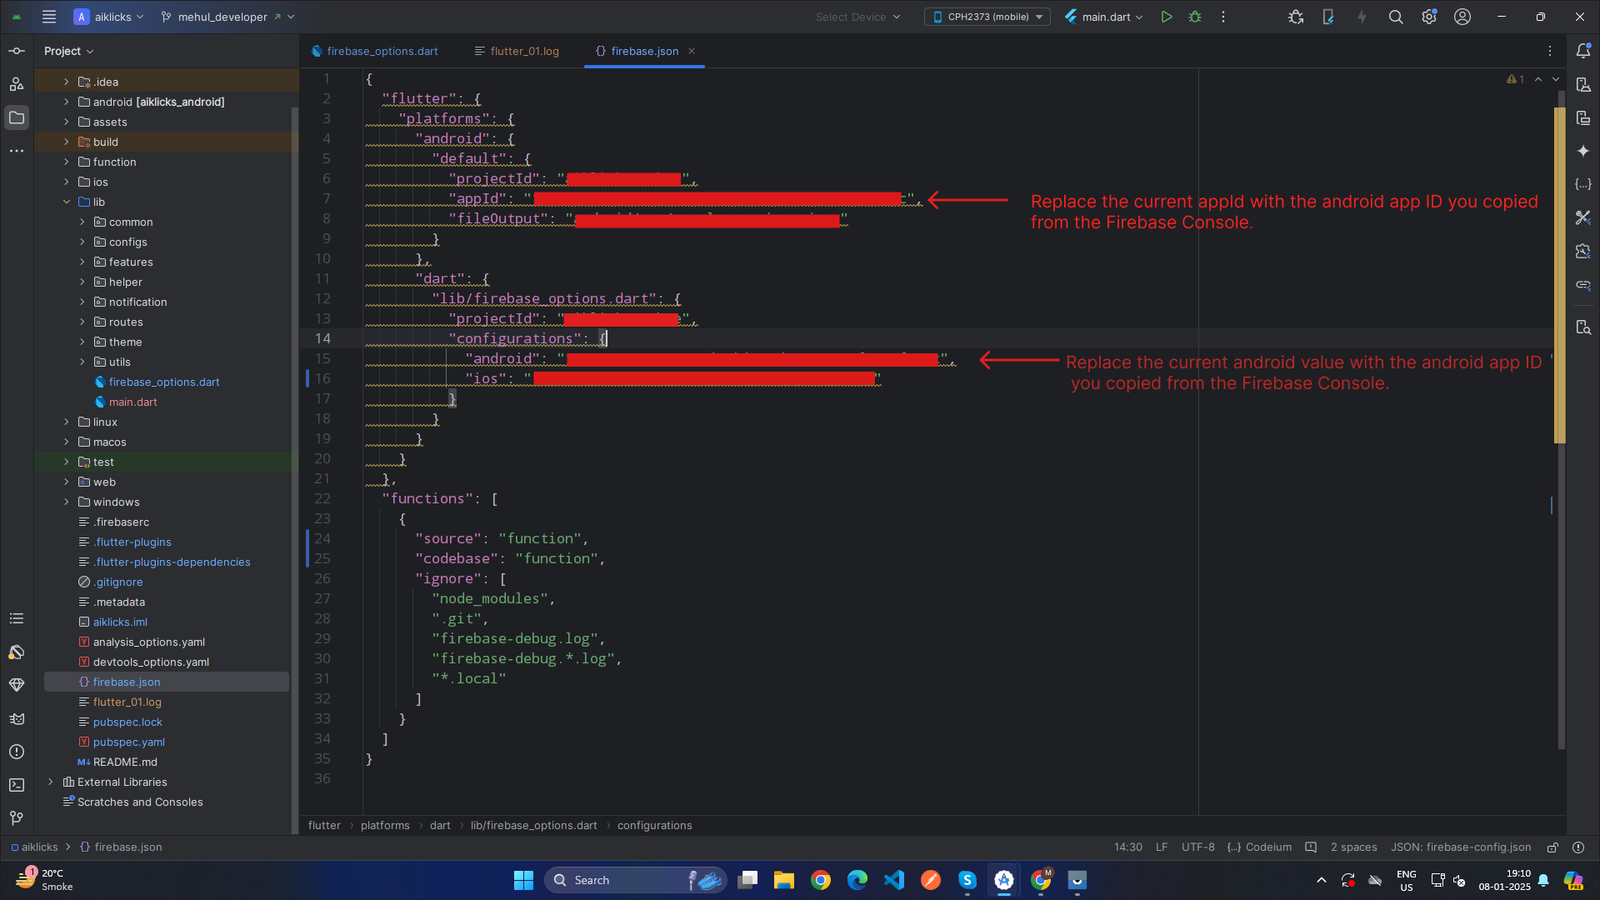Screen dimensions: 1600x900
Task: Expand the android folder in project tree
Action: click(67, 102)
